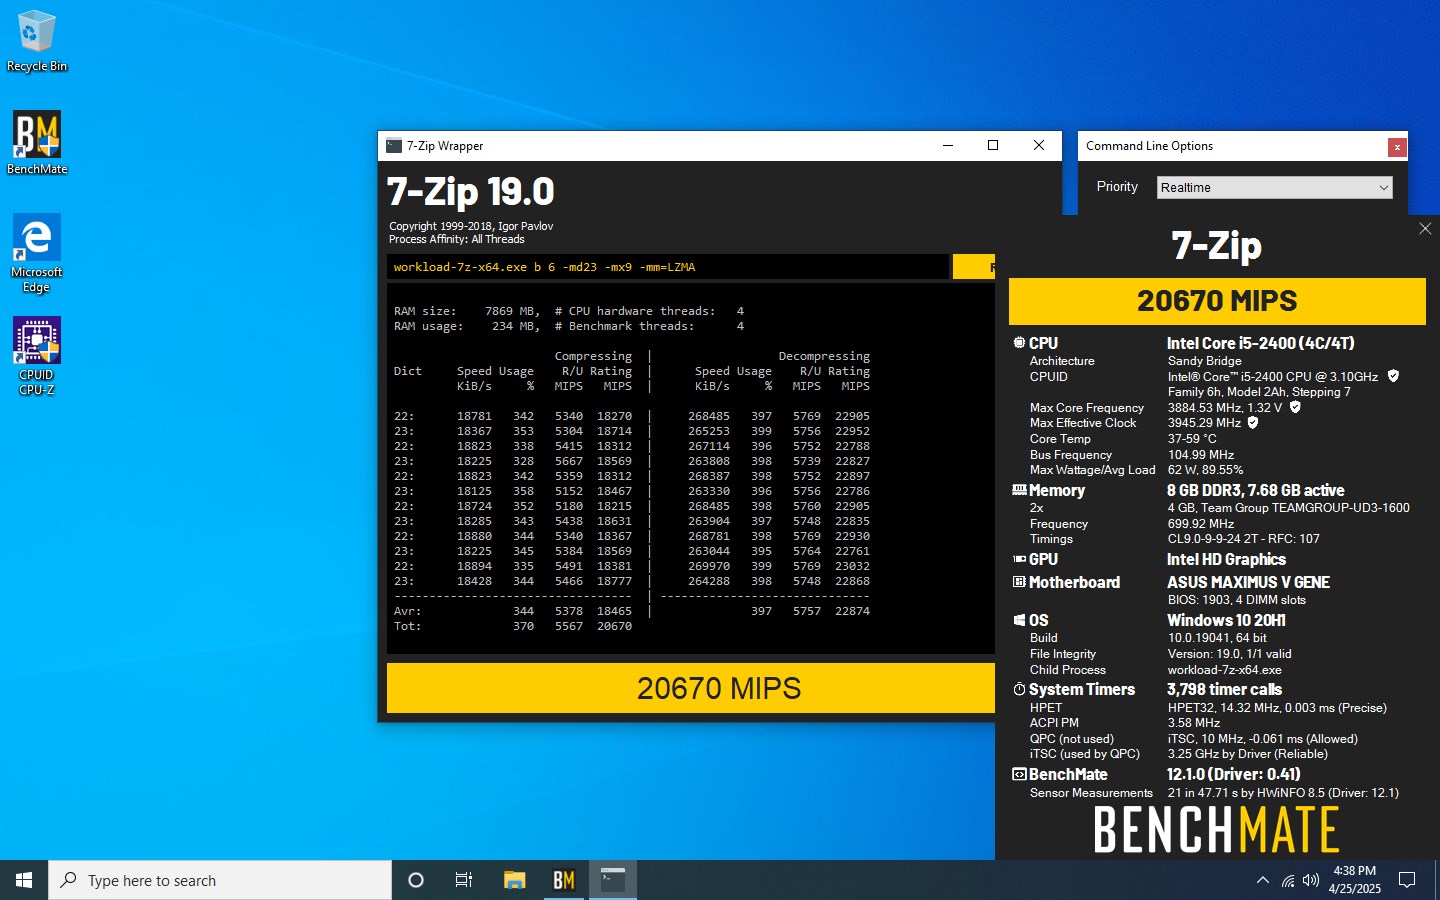Click the yellow button right of command line

point(974,267)
